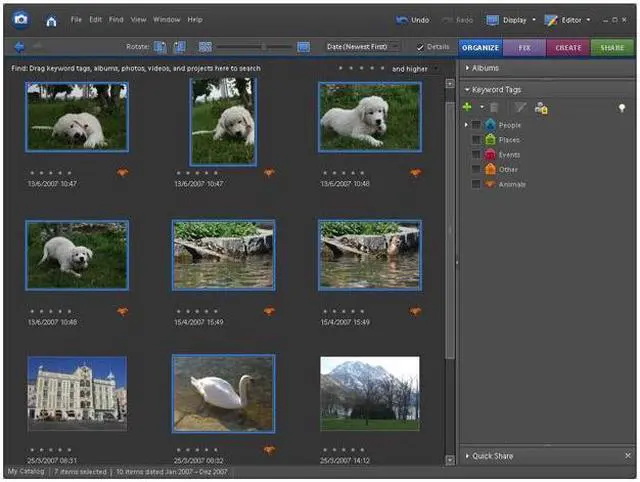This screenshot has width=640, height=482.
Task: Click the green plus new tag icon
Action: click(467, 107)
